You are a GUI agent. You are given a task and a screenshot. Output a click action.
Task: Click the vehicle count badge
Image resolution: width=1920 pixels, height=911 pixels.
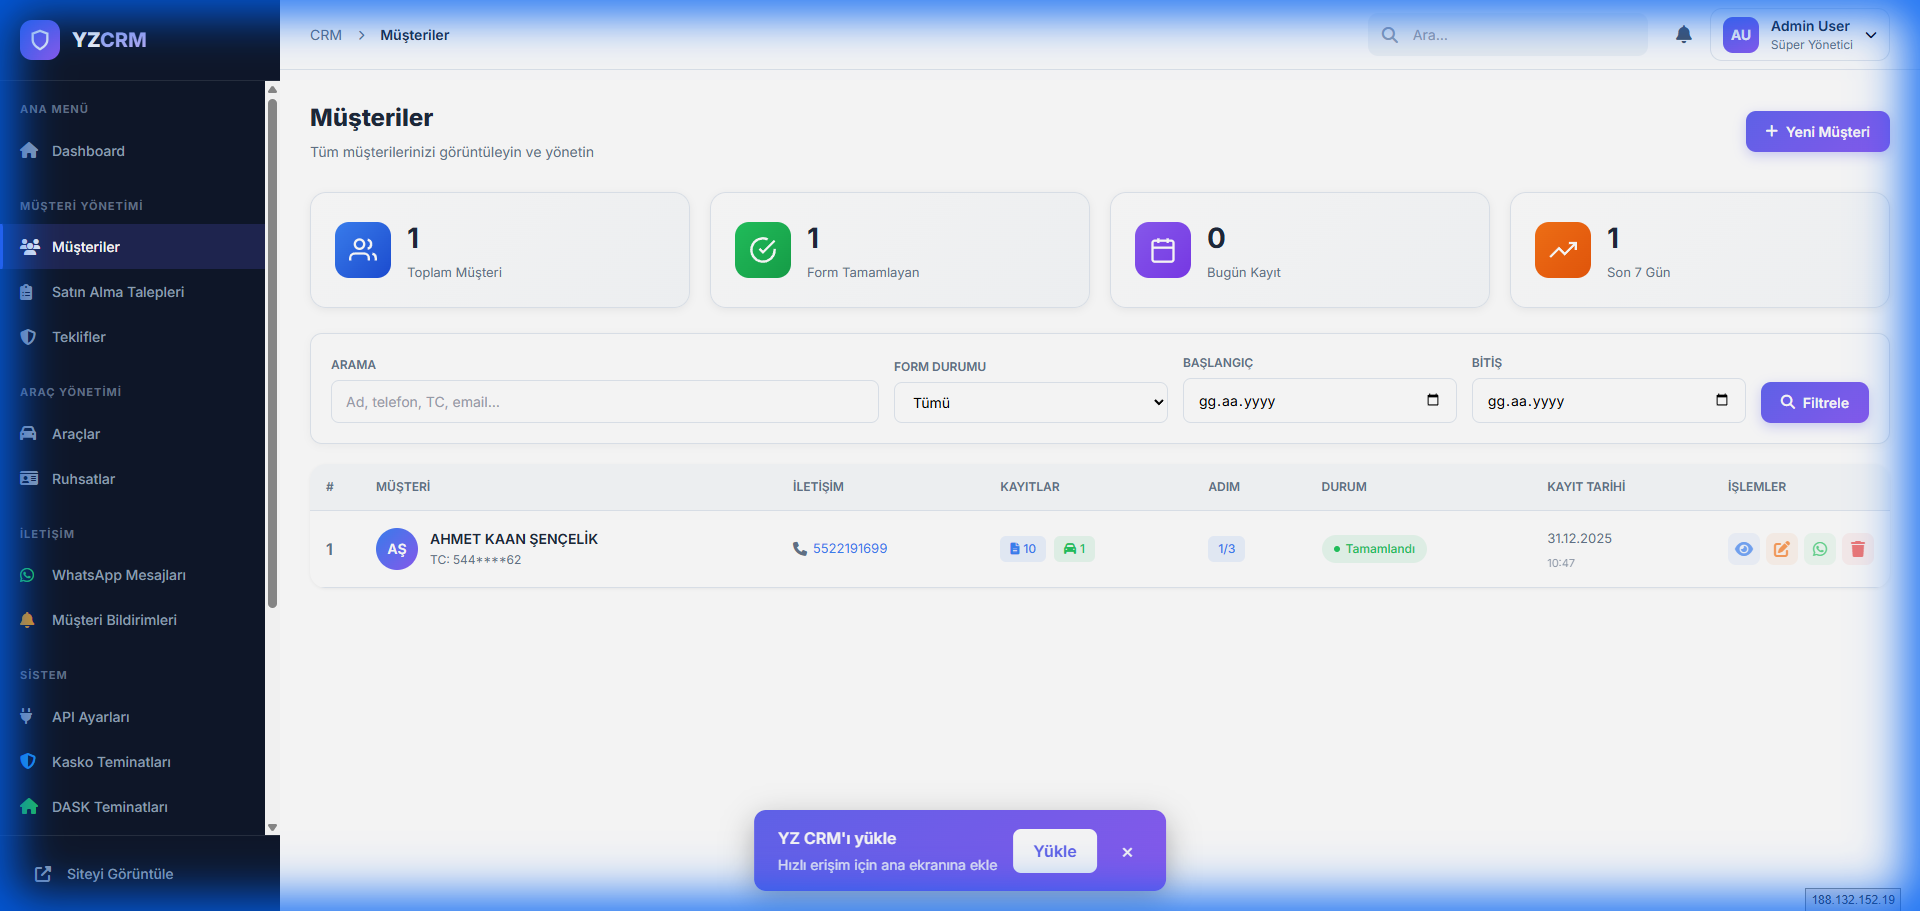click(1074, 549)
